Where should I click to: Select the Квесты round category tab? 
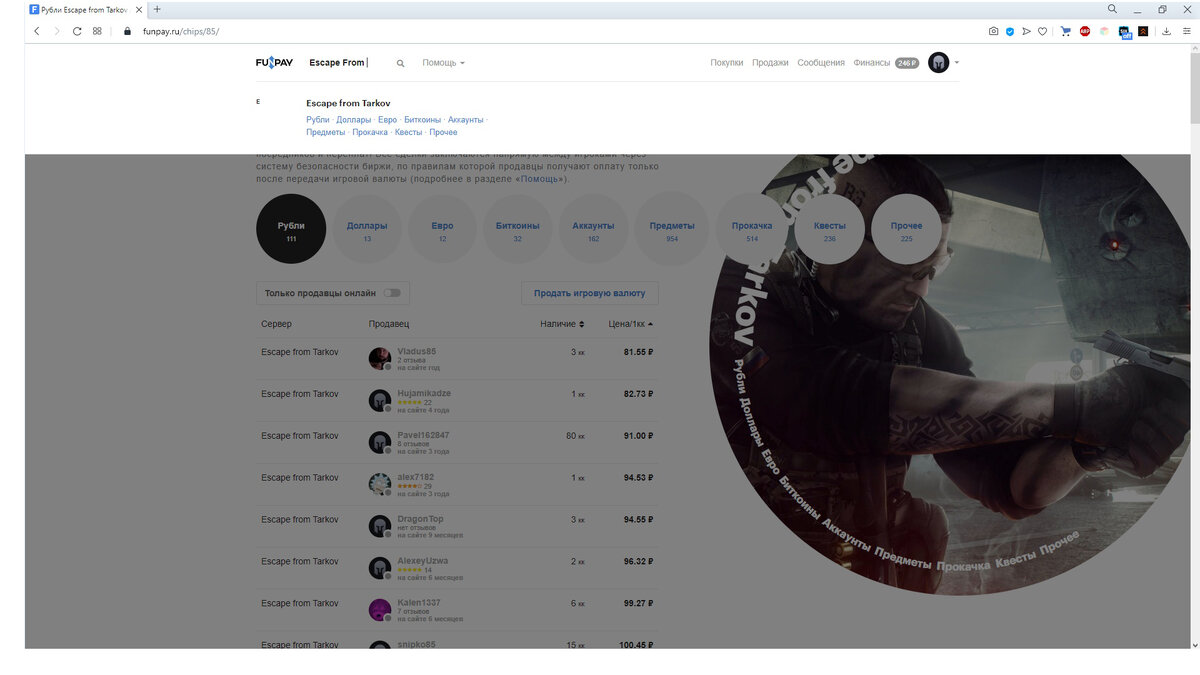pos(829,229)
